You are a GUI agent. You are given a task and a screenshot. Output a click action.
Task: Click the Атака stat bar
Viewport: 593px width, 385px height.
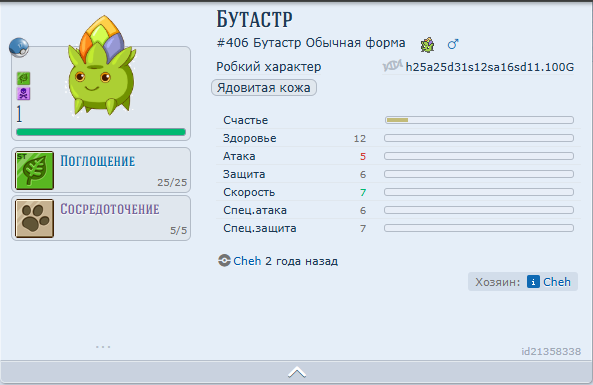point(479,156)
